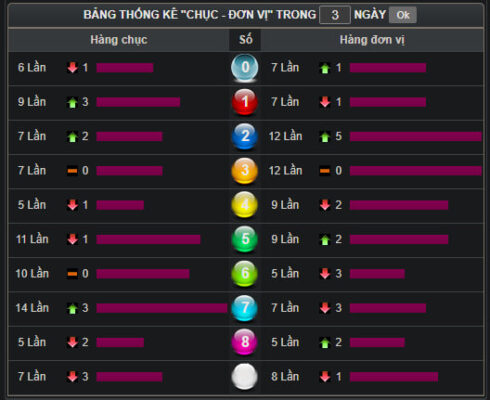Click the days input field showing 3
The image size is (490, 400).
click(x=335, y=15)
